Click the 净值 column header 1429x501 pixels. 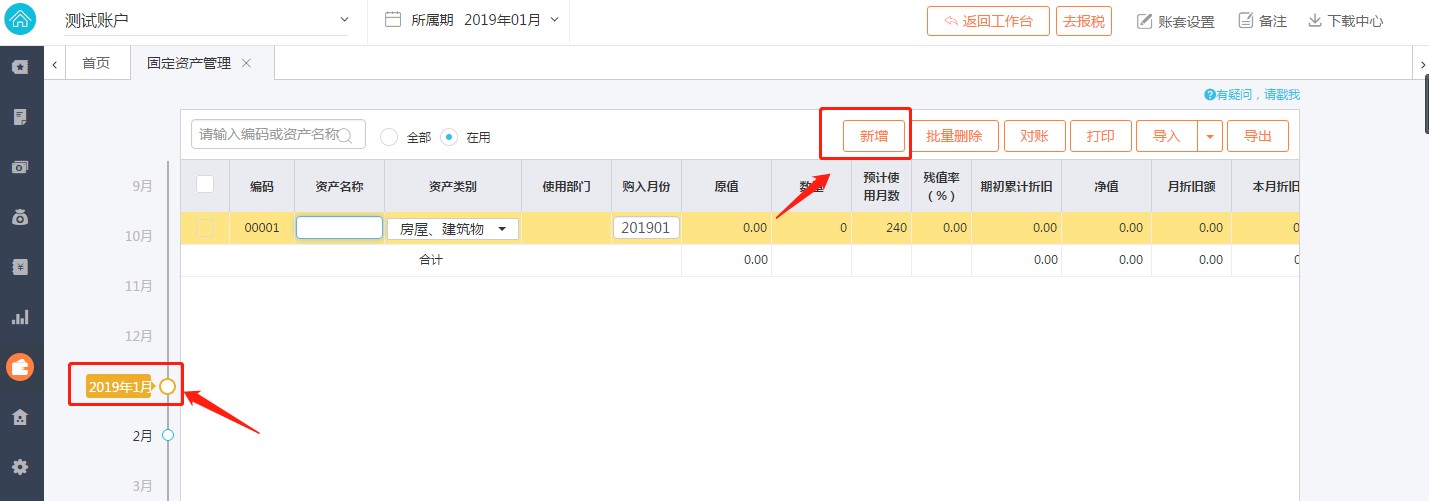tap(1106, 186)
